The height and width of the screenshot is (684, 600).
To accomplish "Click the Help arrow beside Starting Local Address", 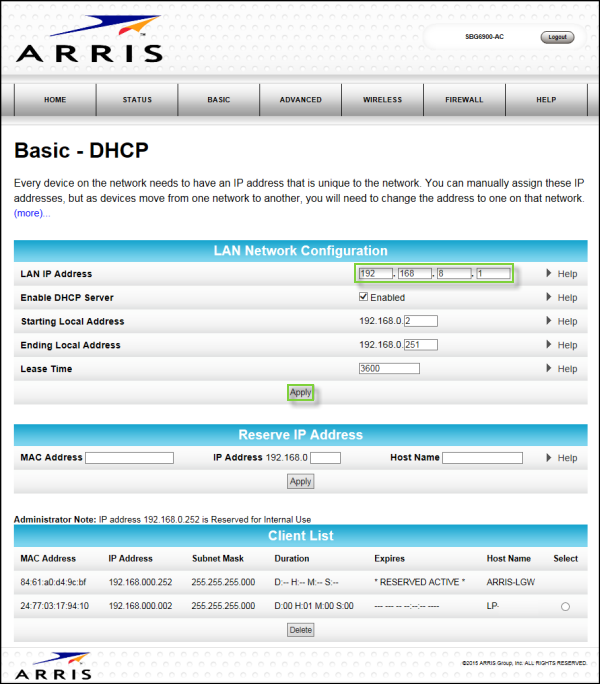I will (x=549, y=322).
